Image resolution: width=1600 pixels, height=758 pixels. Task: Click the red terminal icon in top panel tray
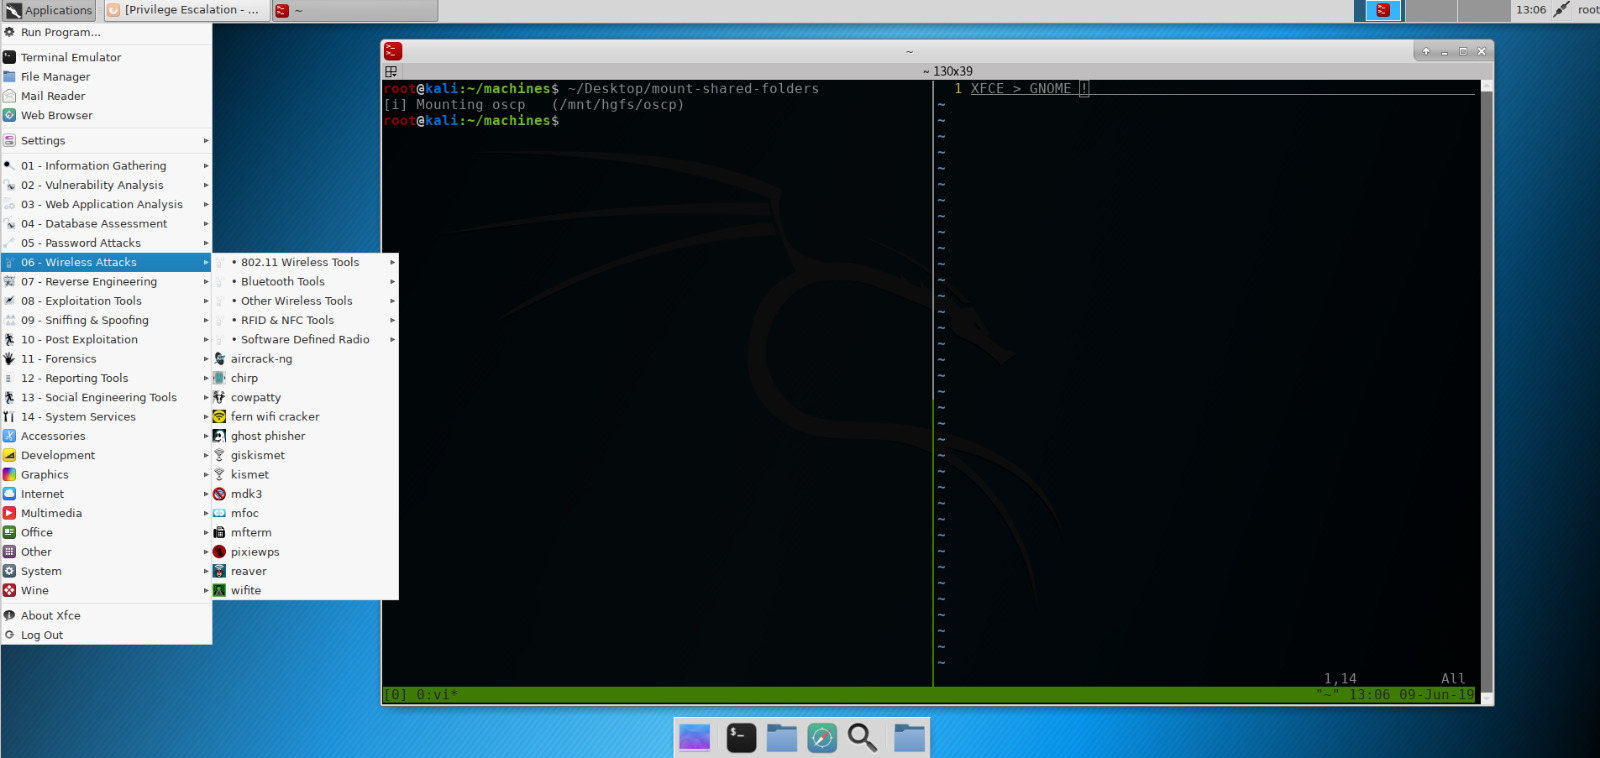(1383, 10)
